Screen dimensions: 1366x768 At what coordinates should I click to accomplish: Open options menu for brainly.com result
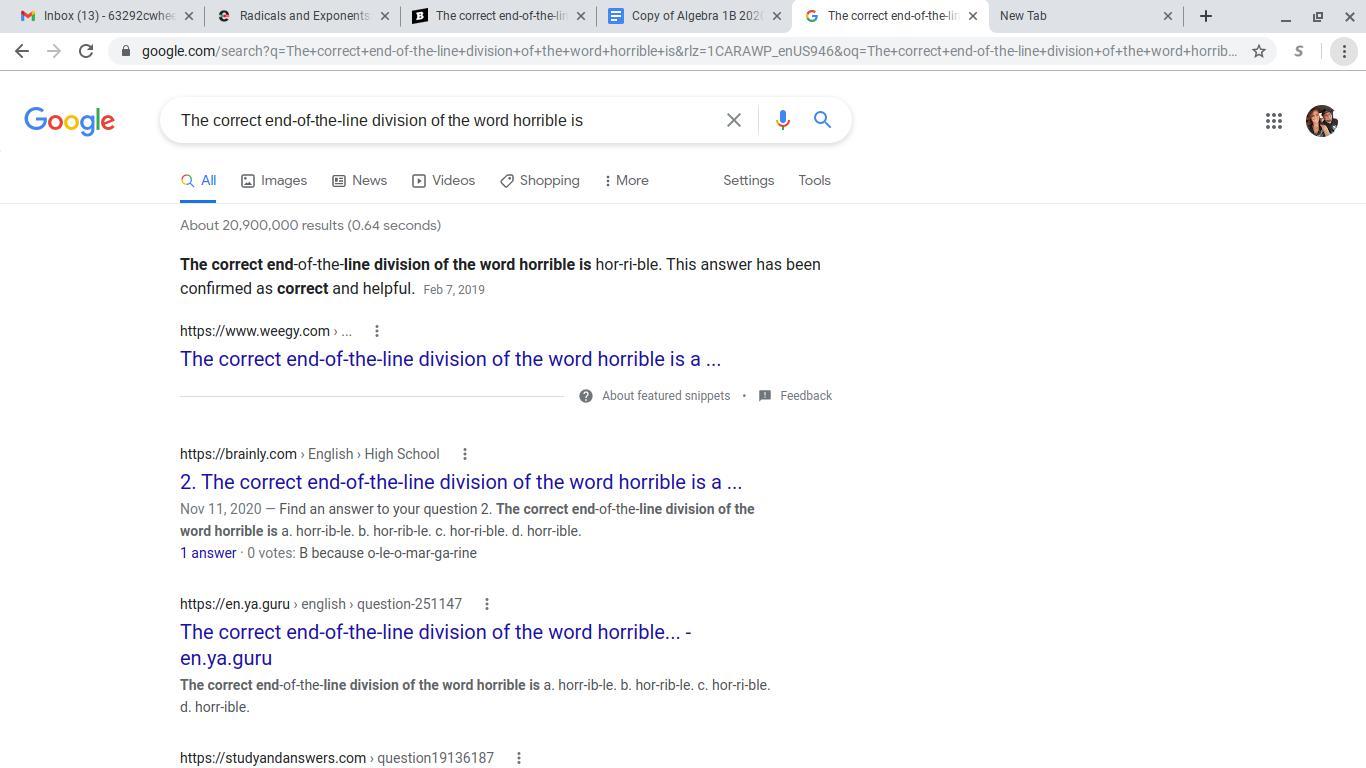click(465, 454)
